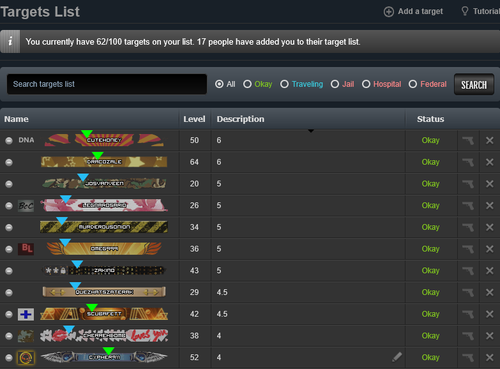The image size is (500, 369).
Task: Remove CUTEHONEY from targets with X icon
Action: pyautogui.click(x=489, y=141)
